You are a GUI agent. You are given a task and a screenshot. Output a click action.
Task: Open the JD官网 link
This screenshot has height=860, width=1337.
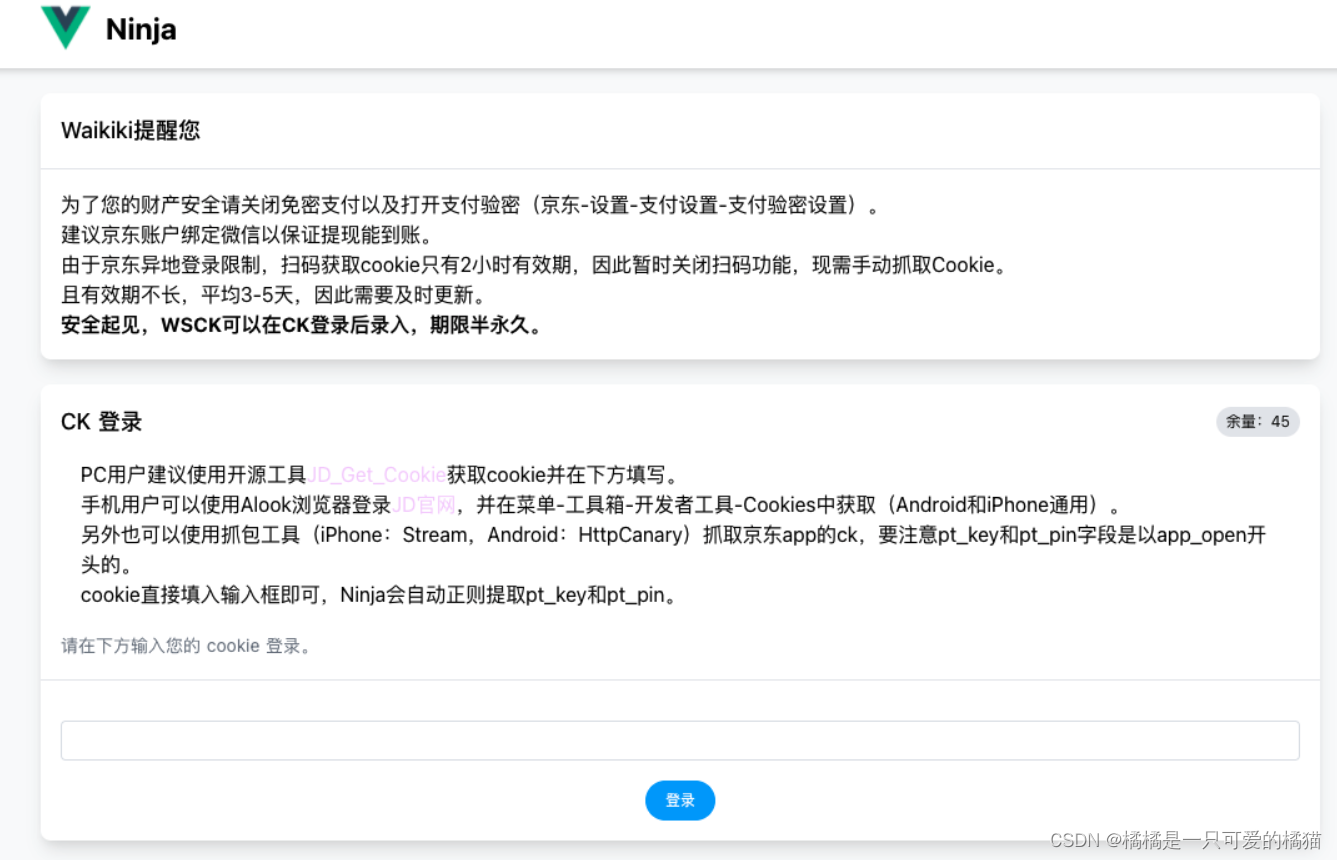tap(424, 505)
